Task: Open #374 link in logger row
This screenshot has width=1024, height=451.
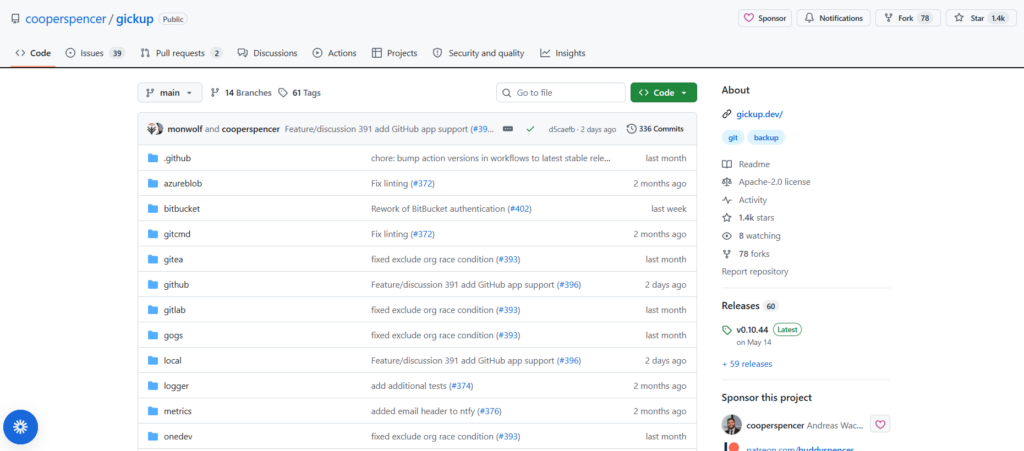Action: [x=461, y=386]
